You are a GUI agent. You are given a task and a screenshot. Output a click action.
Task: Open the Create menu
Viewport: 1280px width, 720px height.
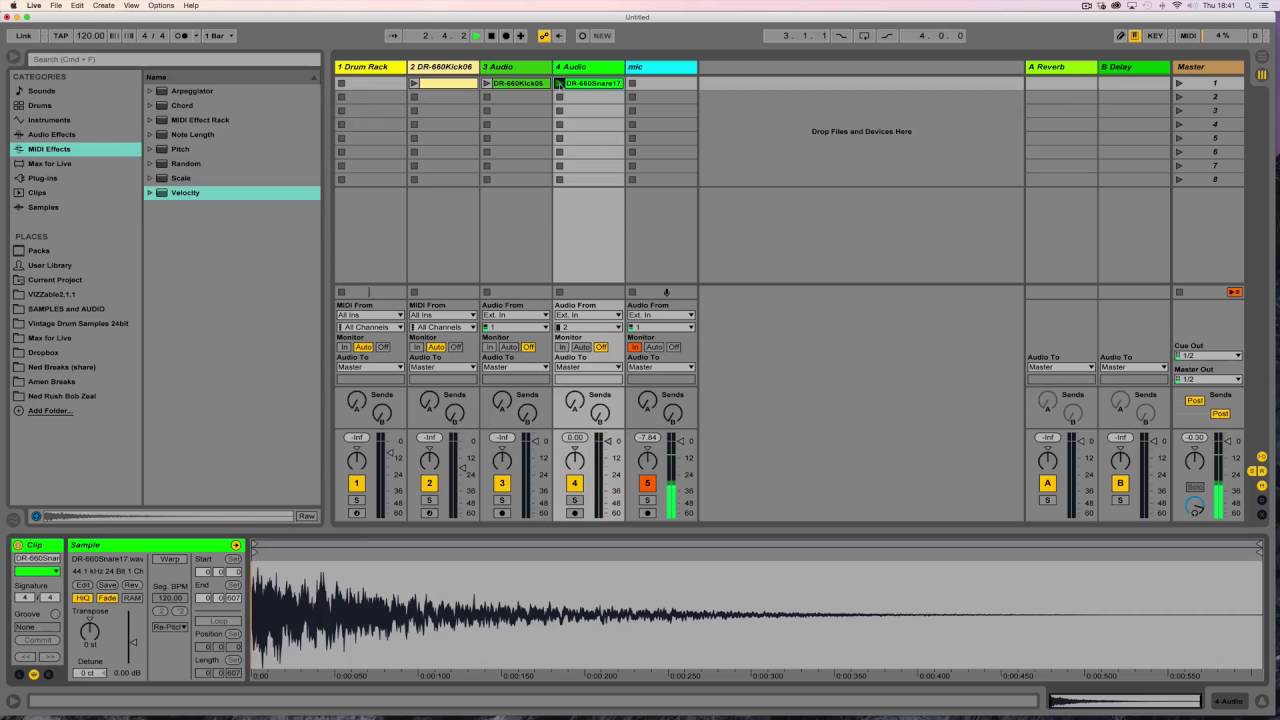pos(104,5)
